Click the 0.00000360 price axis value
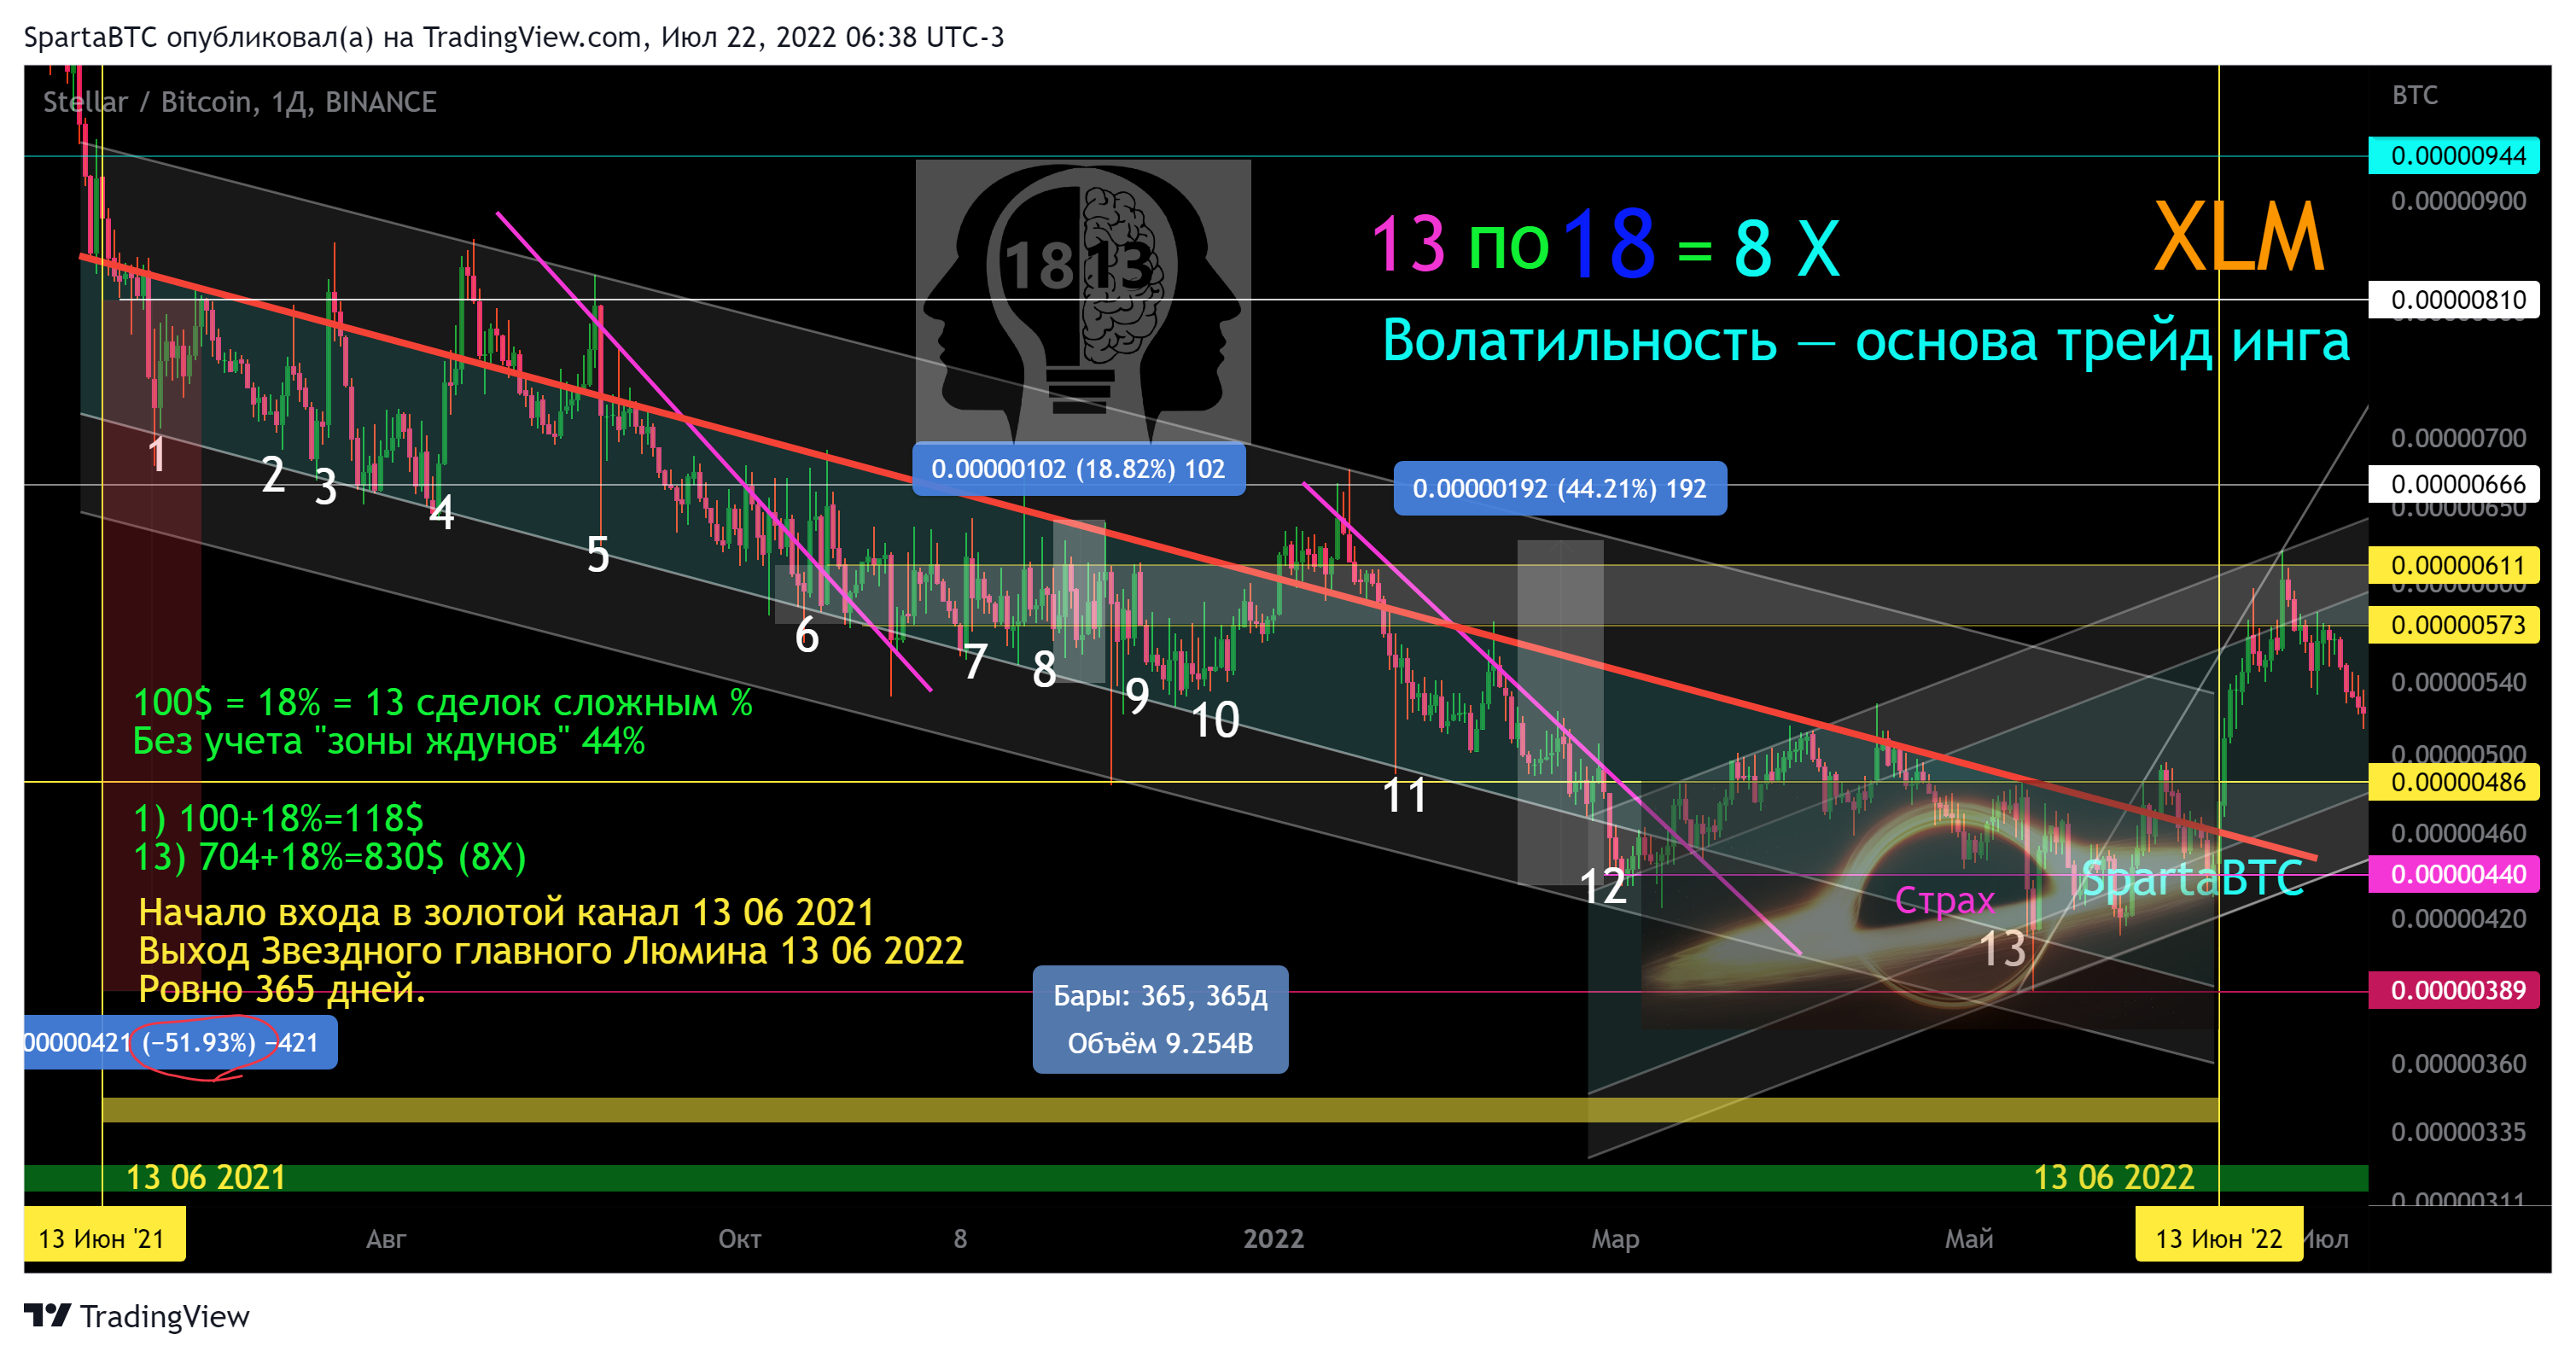2576x1358 pixels. [x=2458, y=1064]
